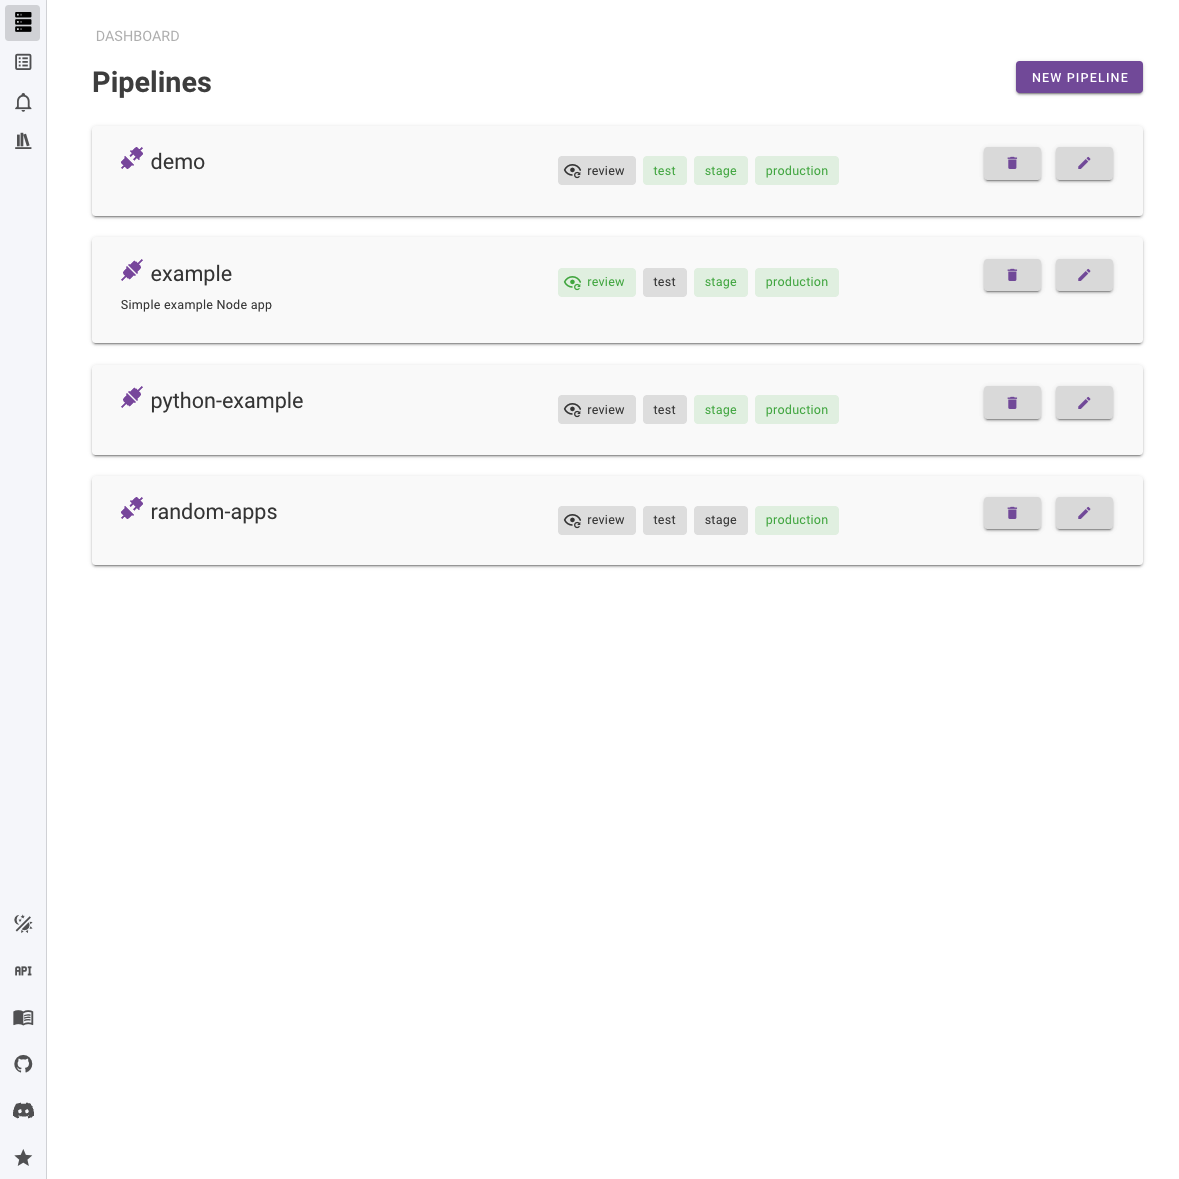
Task: Select stage phase of python-example pipeline
Action: [x=720, y=410]
